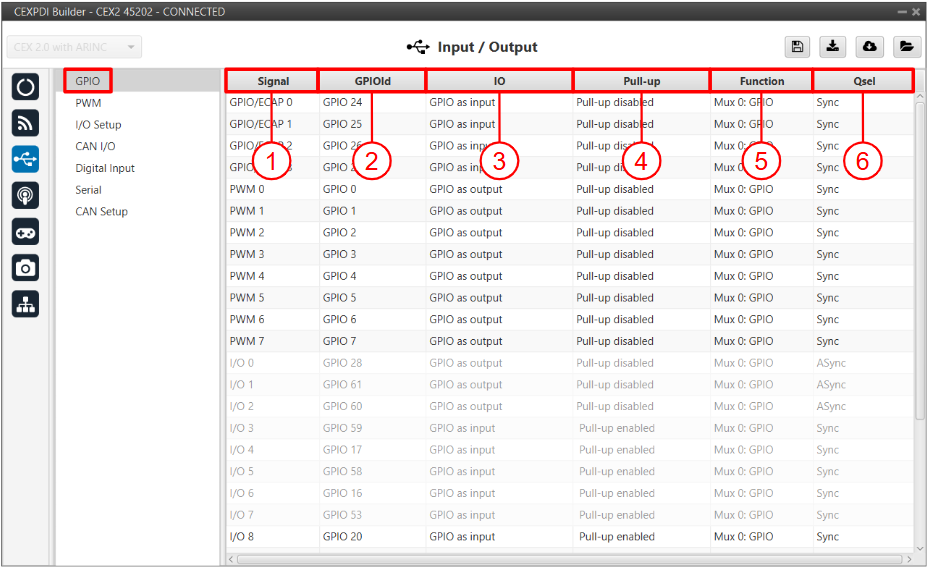Open the RSS signal icon sidebar section
928x568 pixels.
coord(26,122)
